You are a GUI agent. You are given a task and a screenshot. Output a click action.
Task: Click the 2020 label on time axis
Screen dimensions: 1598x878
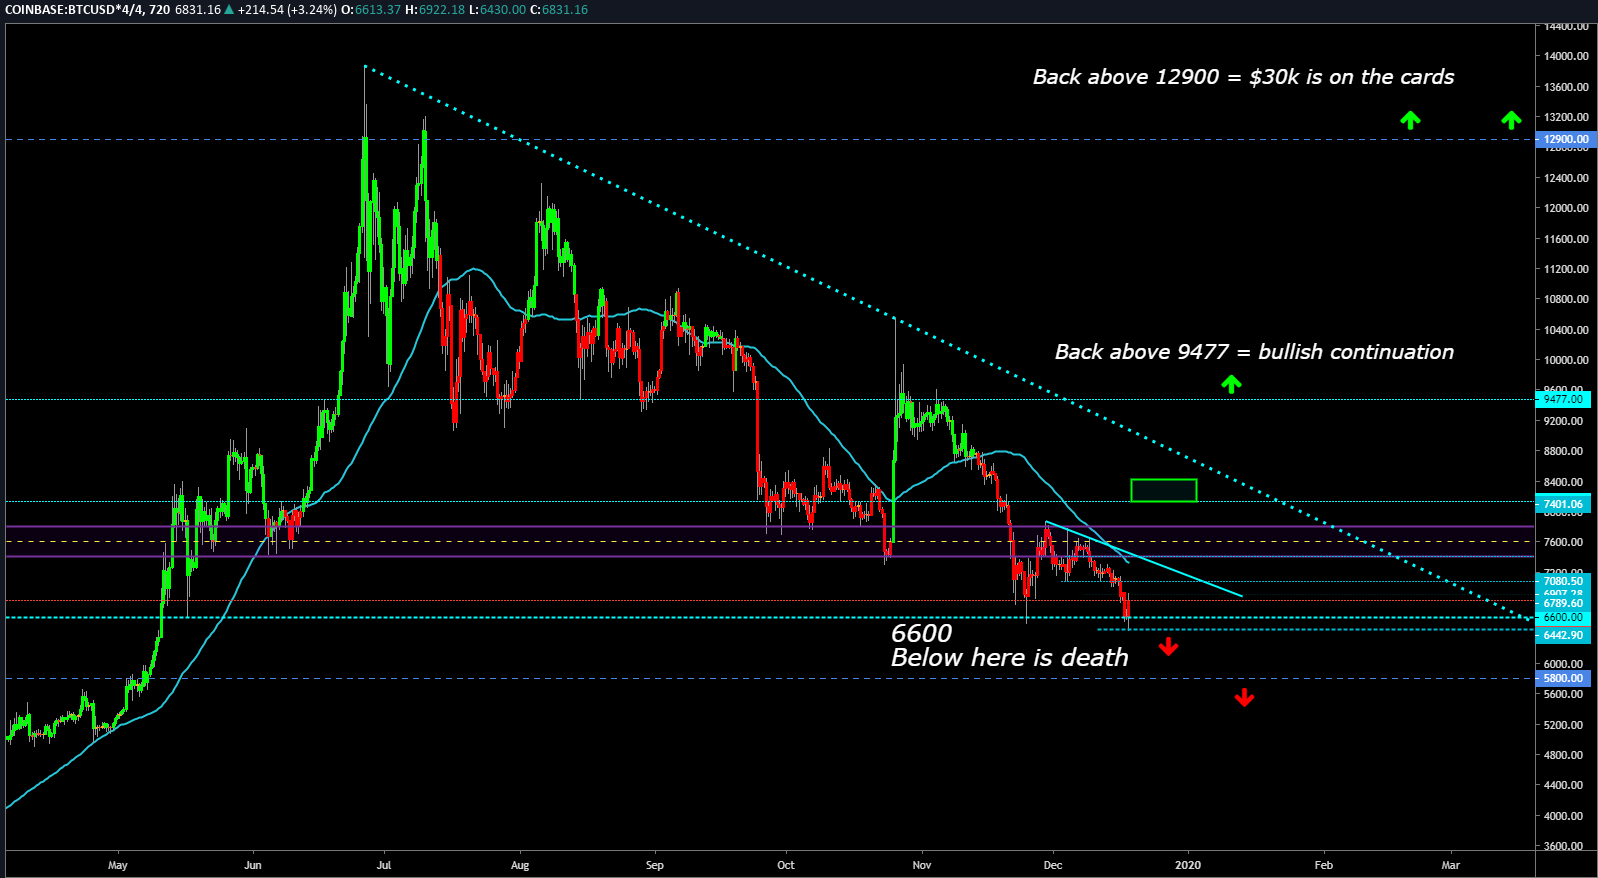[x=1188, y=865]
